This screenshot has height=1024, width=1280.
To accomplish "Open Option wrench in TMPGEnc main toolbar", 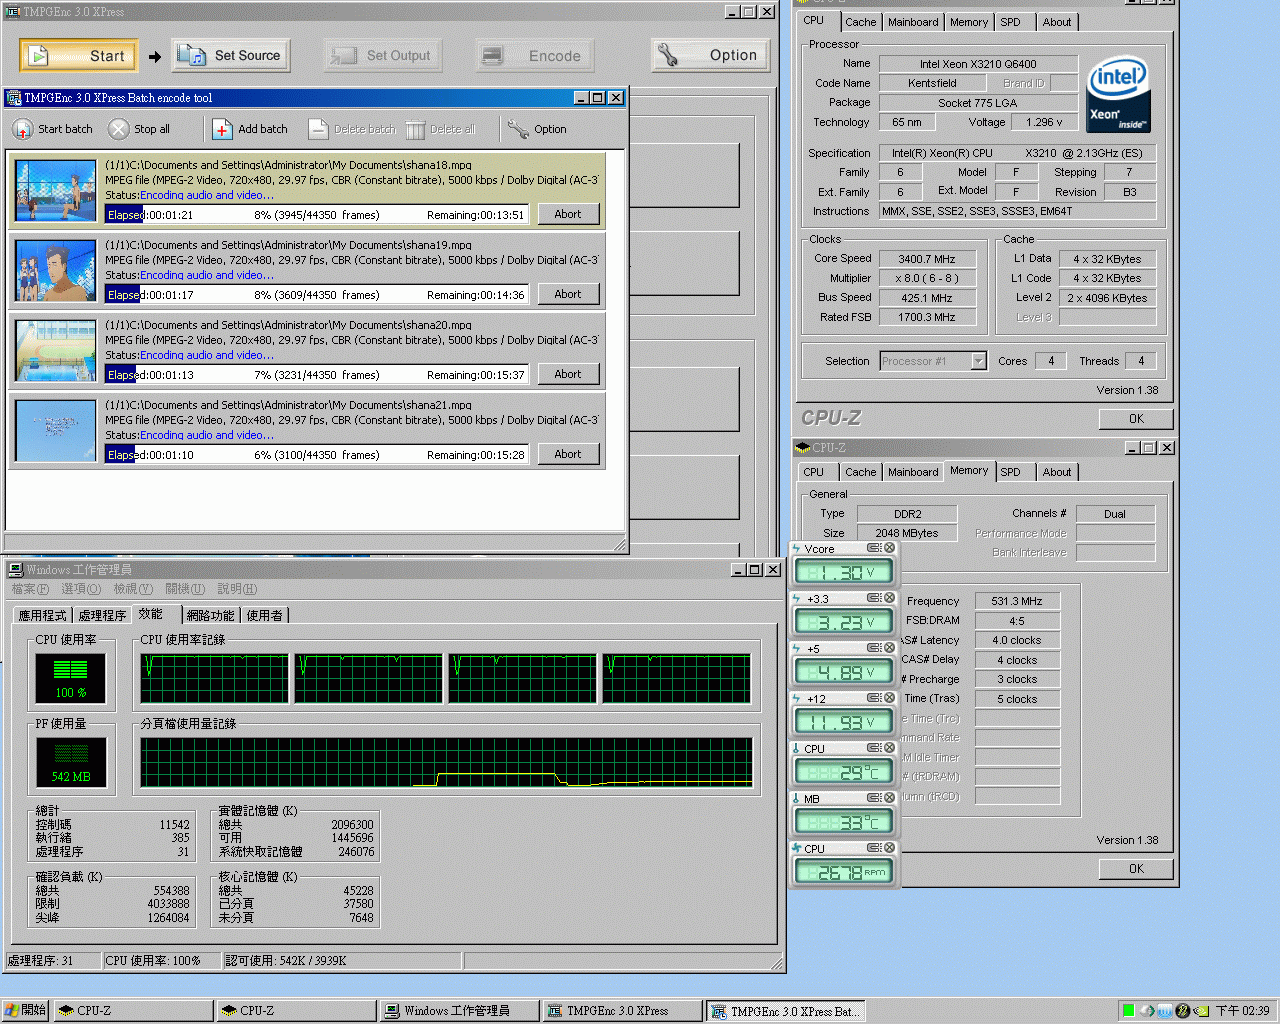I will pos(711,55).
